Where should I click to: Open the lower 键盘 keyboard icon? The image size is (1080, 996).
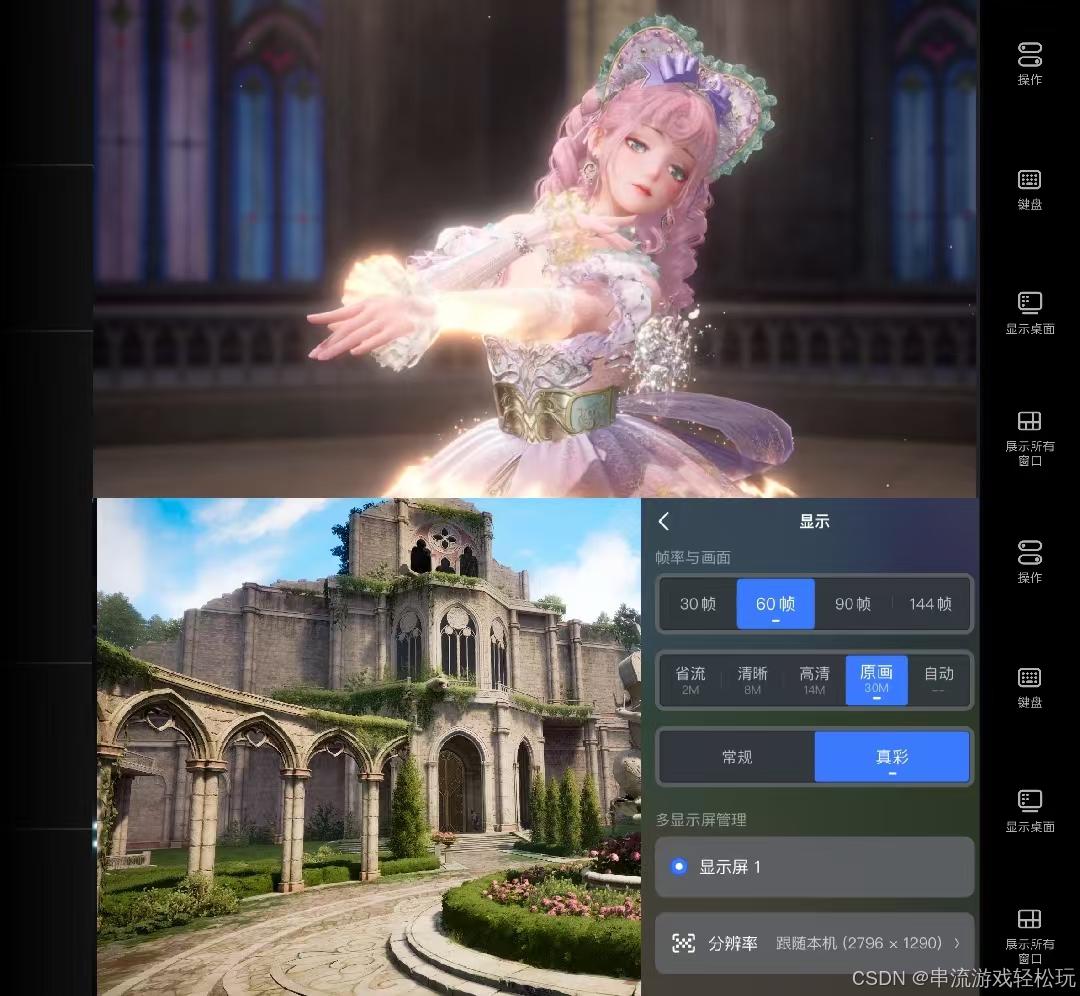point(1029,678)
